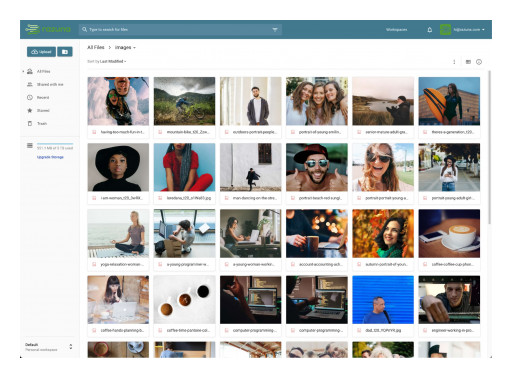Click file icon beside account-accounting
The width and height of the screenshot is (512, 378).
click(x=293, y=264)
